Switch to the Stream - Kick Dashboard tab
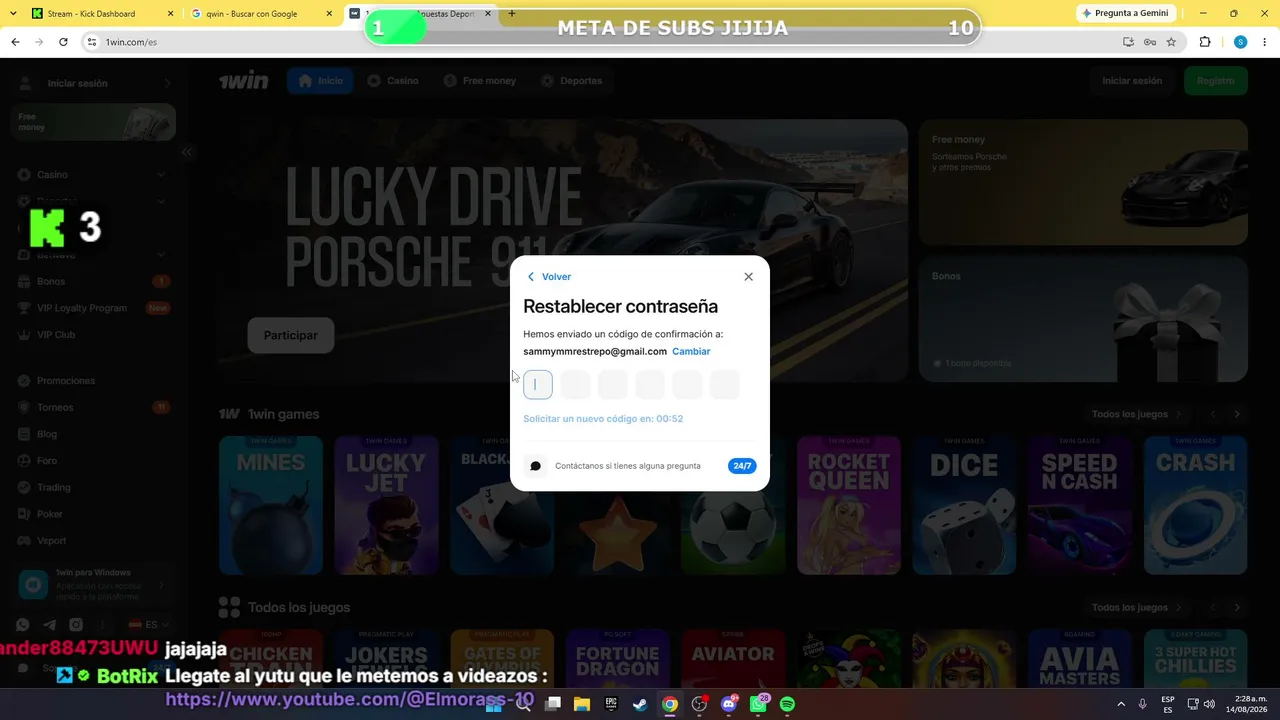1280x720 pixels. click(91, 14)
